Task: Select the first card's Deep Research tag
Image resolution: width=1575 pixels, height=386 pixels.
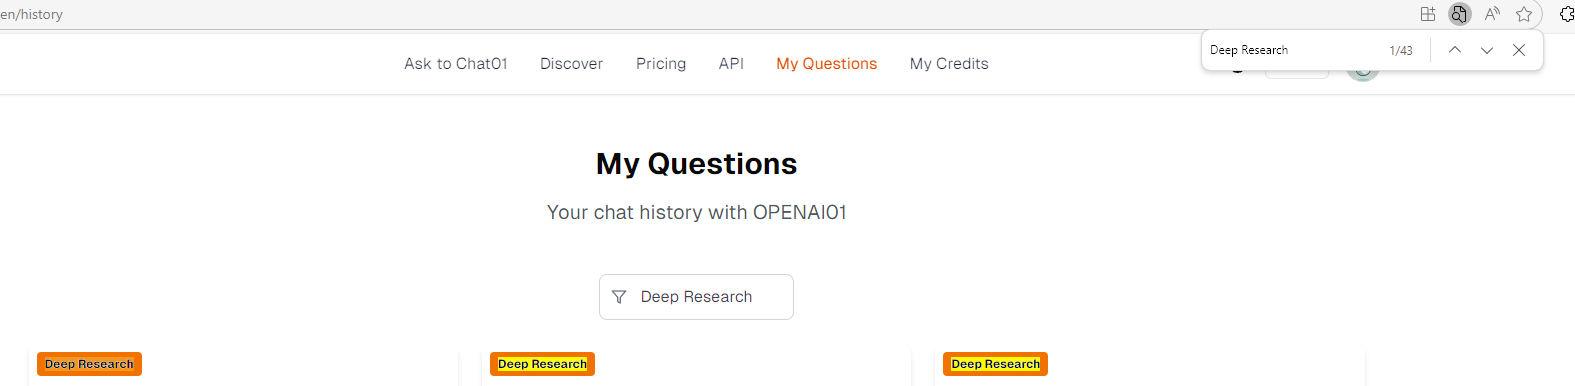Action: (x=89, y=364)
